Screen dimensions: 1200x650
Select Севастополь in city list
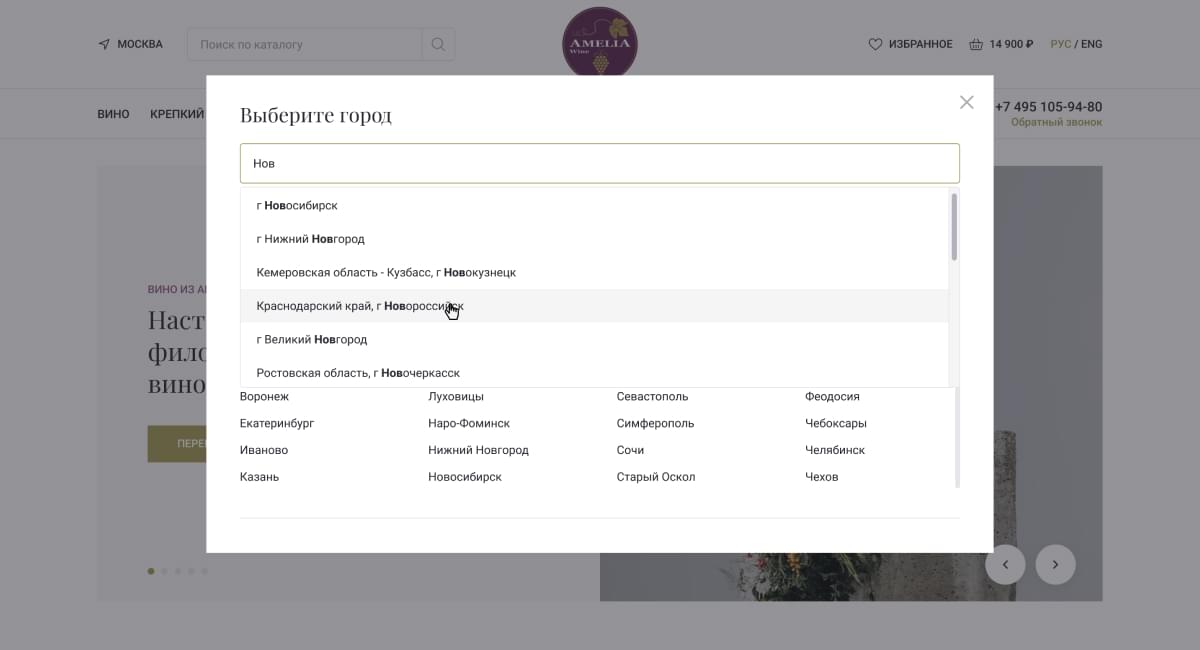652,396
